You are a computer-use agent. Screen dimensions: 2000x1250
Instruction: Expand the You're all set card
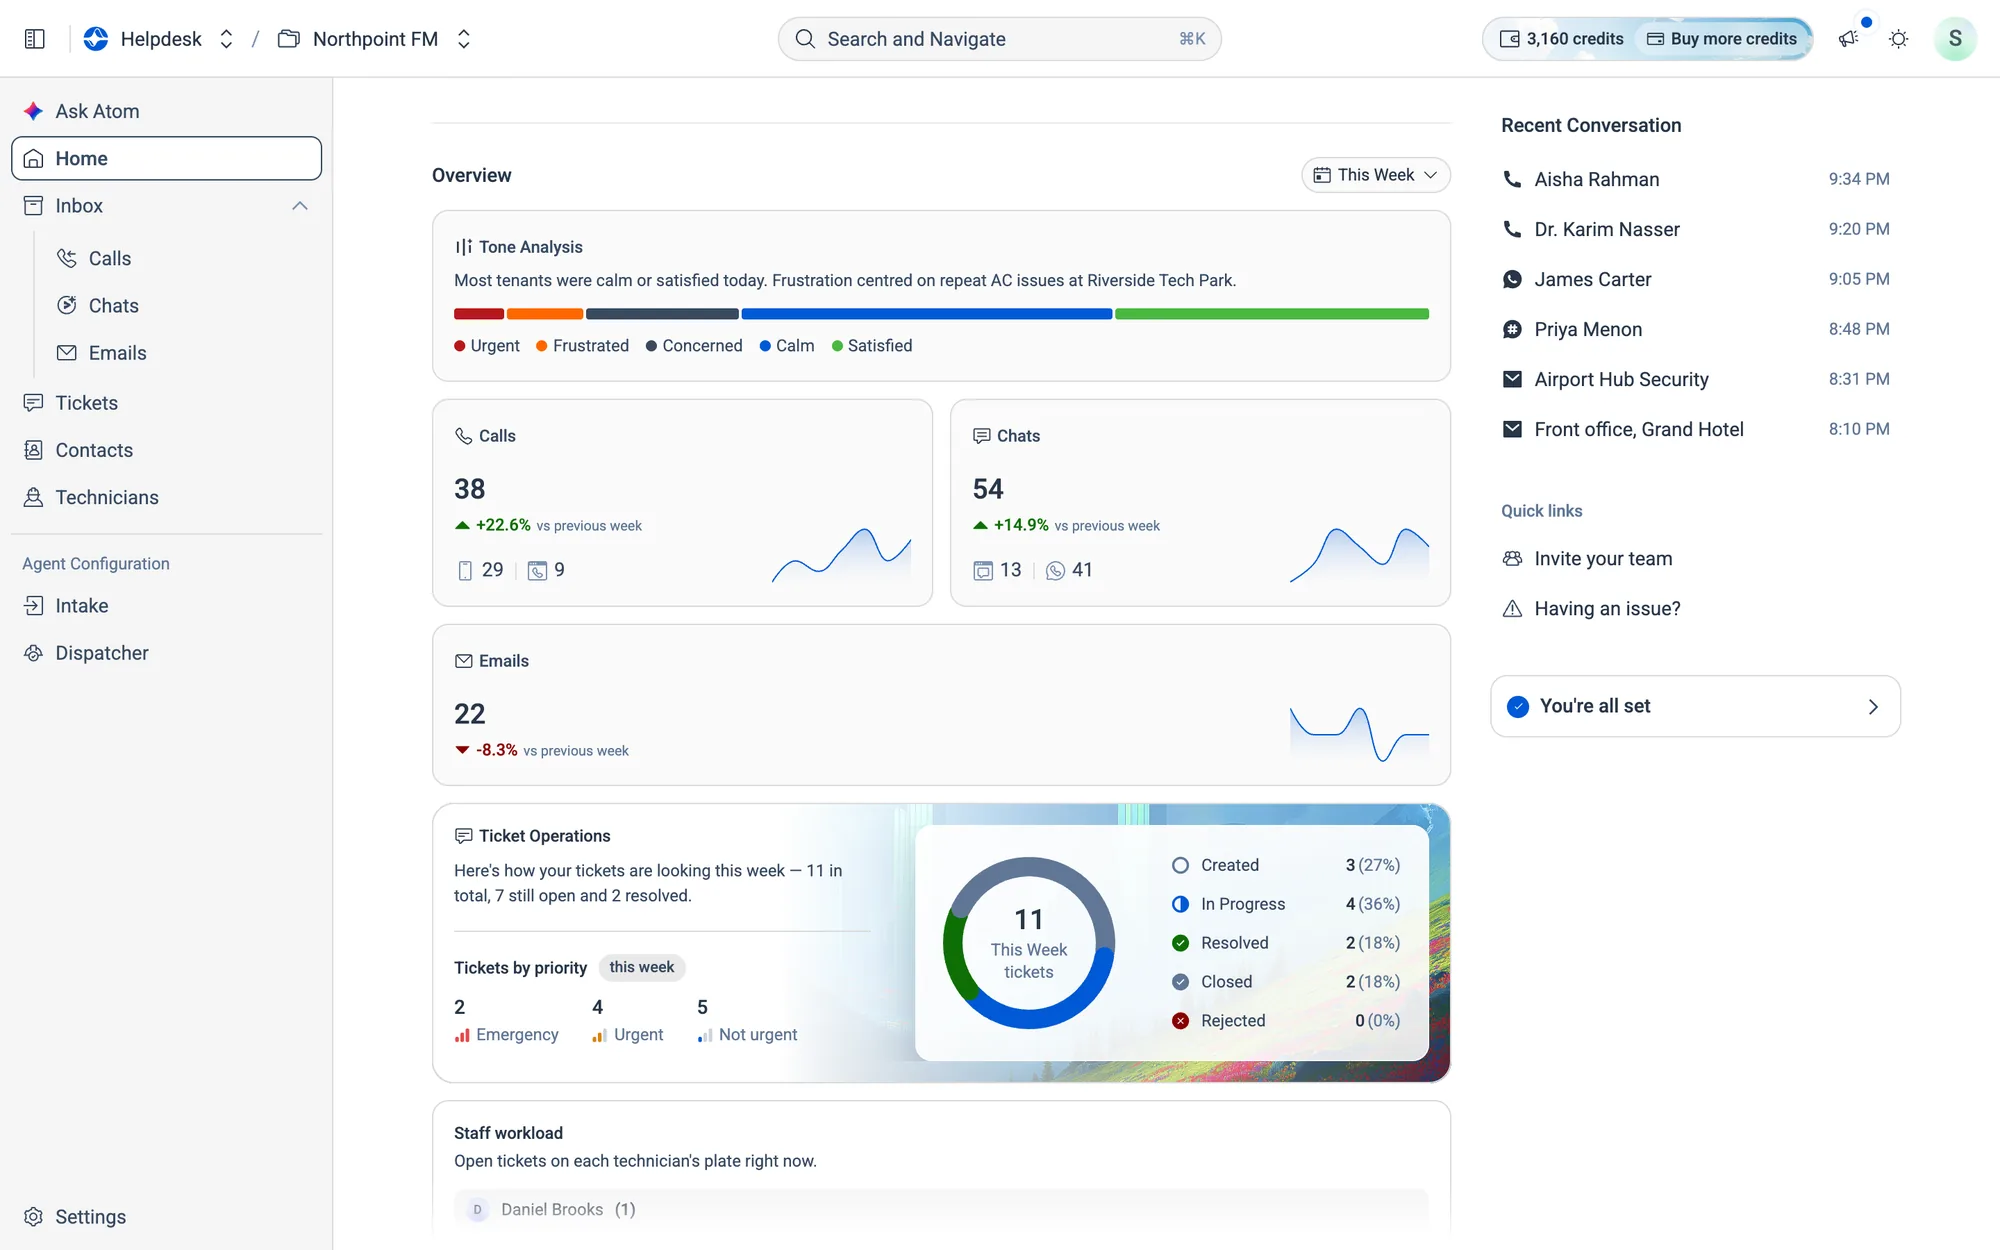[x=1695, y=706]
